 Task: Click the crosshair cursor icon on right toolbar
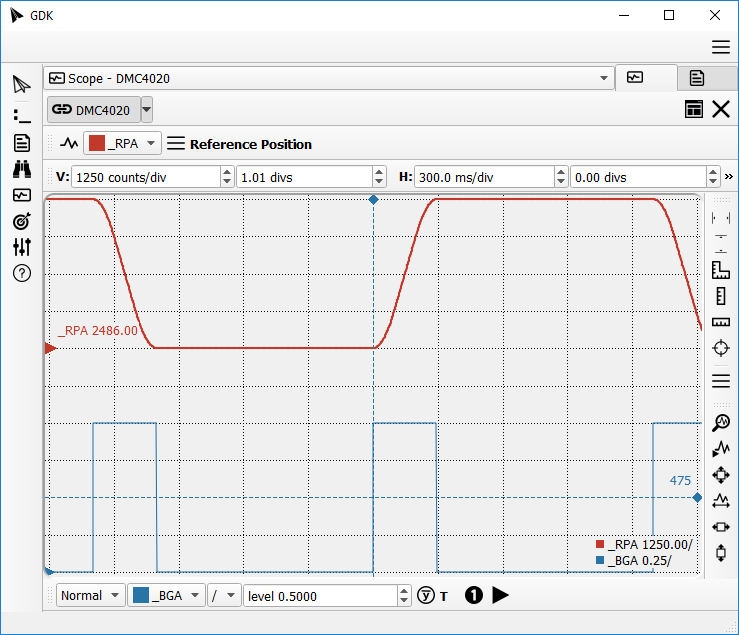click(x=720, y=348)
